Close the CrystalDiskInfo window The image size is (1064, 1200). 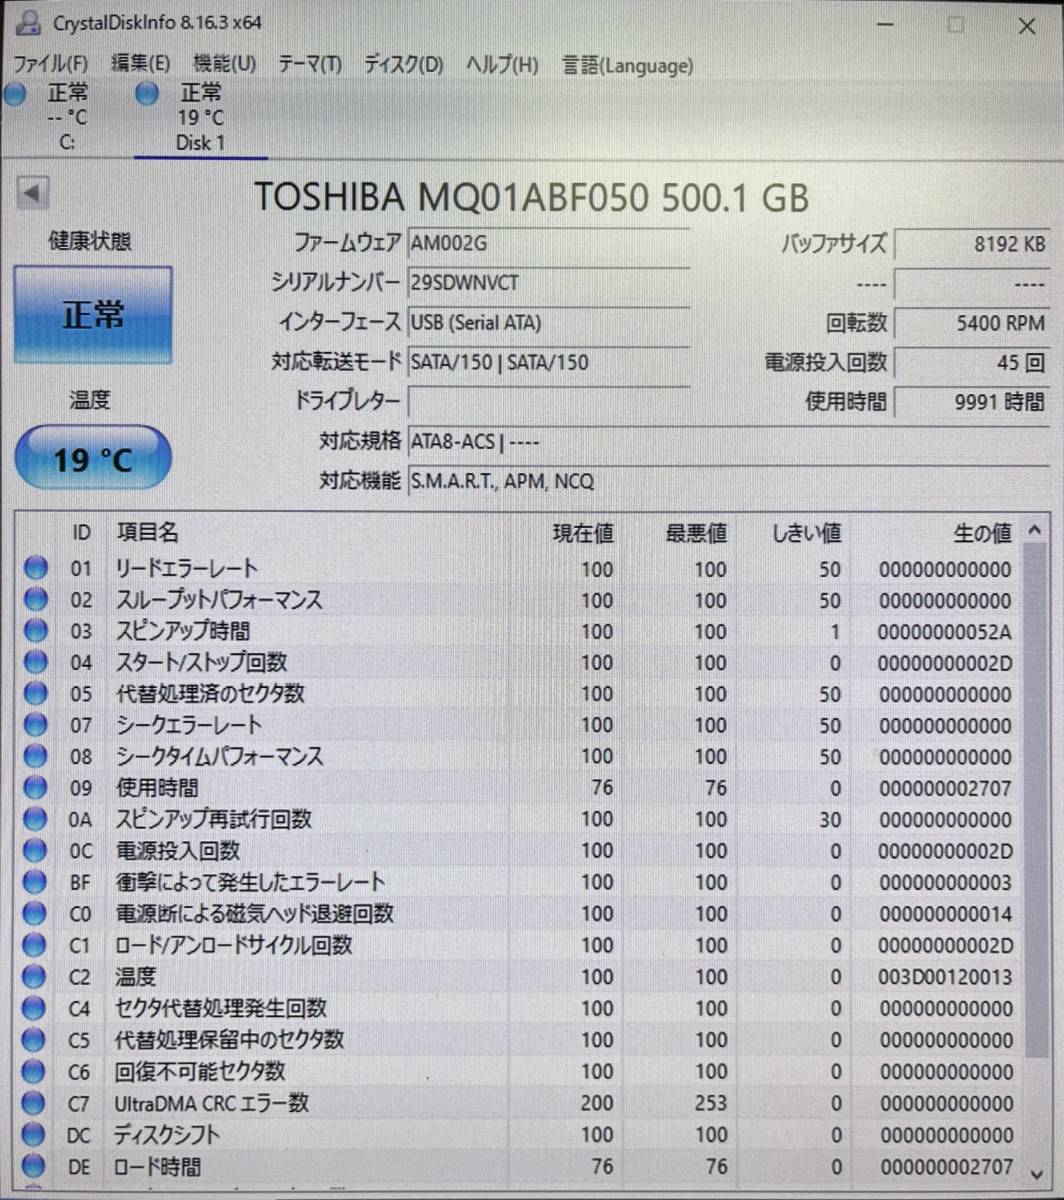pyautogui.click(x=1026, y=27)
